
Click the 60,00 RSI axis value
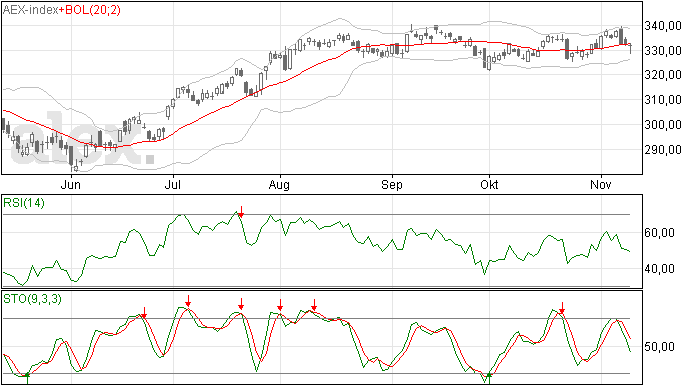click(x=659, y=232)
